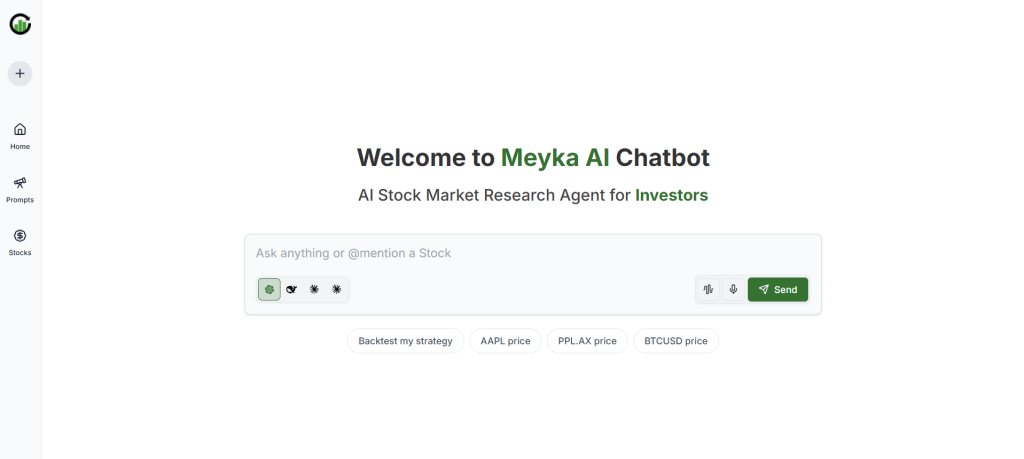Select the last starburst model icon
Image resolution: width=1024 pixels, height=459 pixels.
point(336,289)
